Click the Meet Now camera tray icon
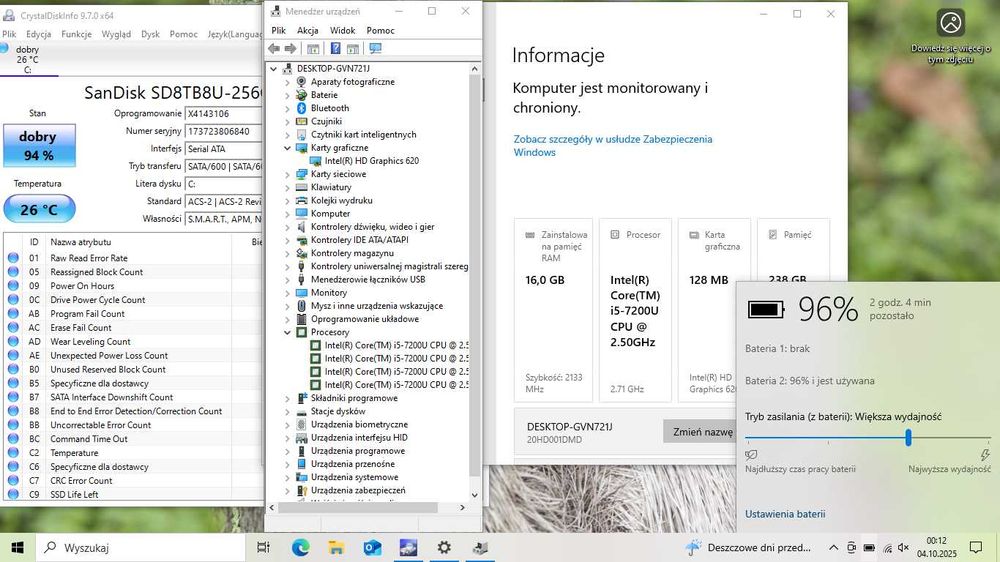 851,547
